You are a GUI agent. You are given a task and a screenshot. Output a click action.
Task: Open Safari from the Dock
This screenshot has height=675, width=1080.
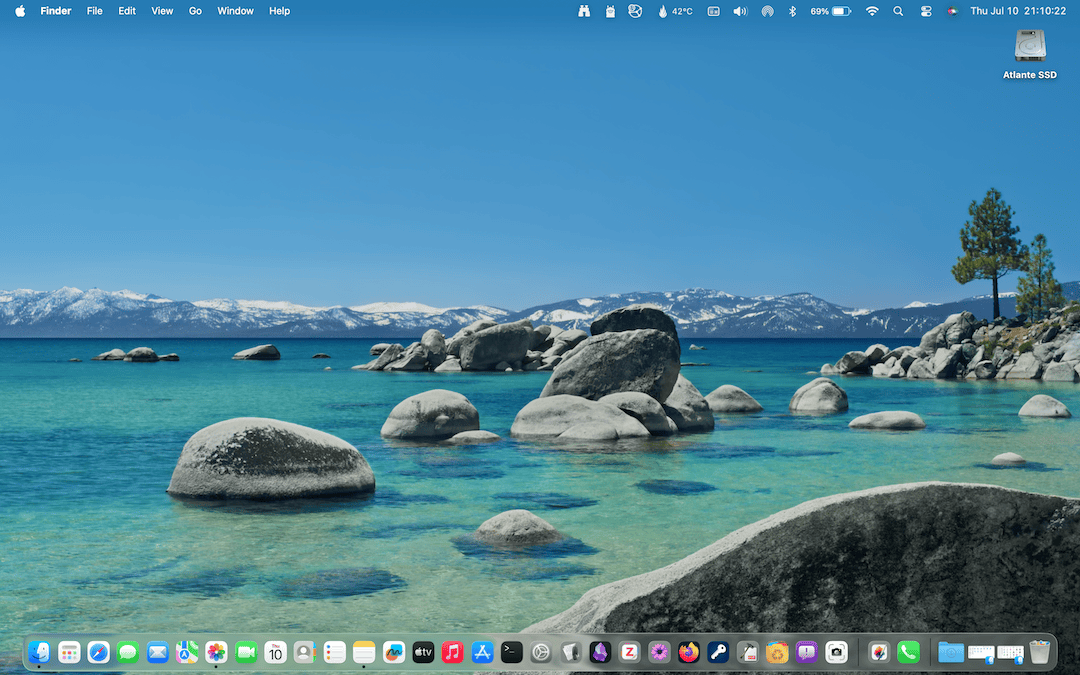point(98,652)
